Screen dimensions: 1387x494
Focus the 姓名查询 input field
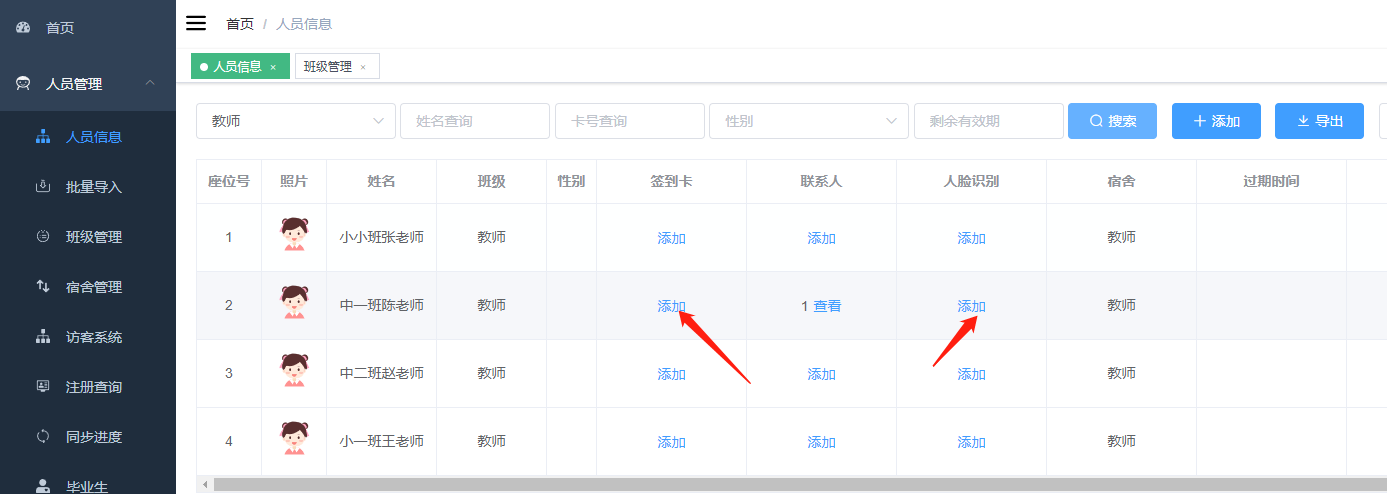(476, 121)
